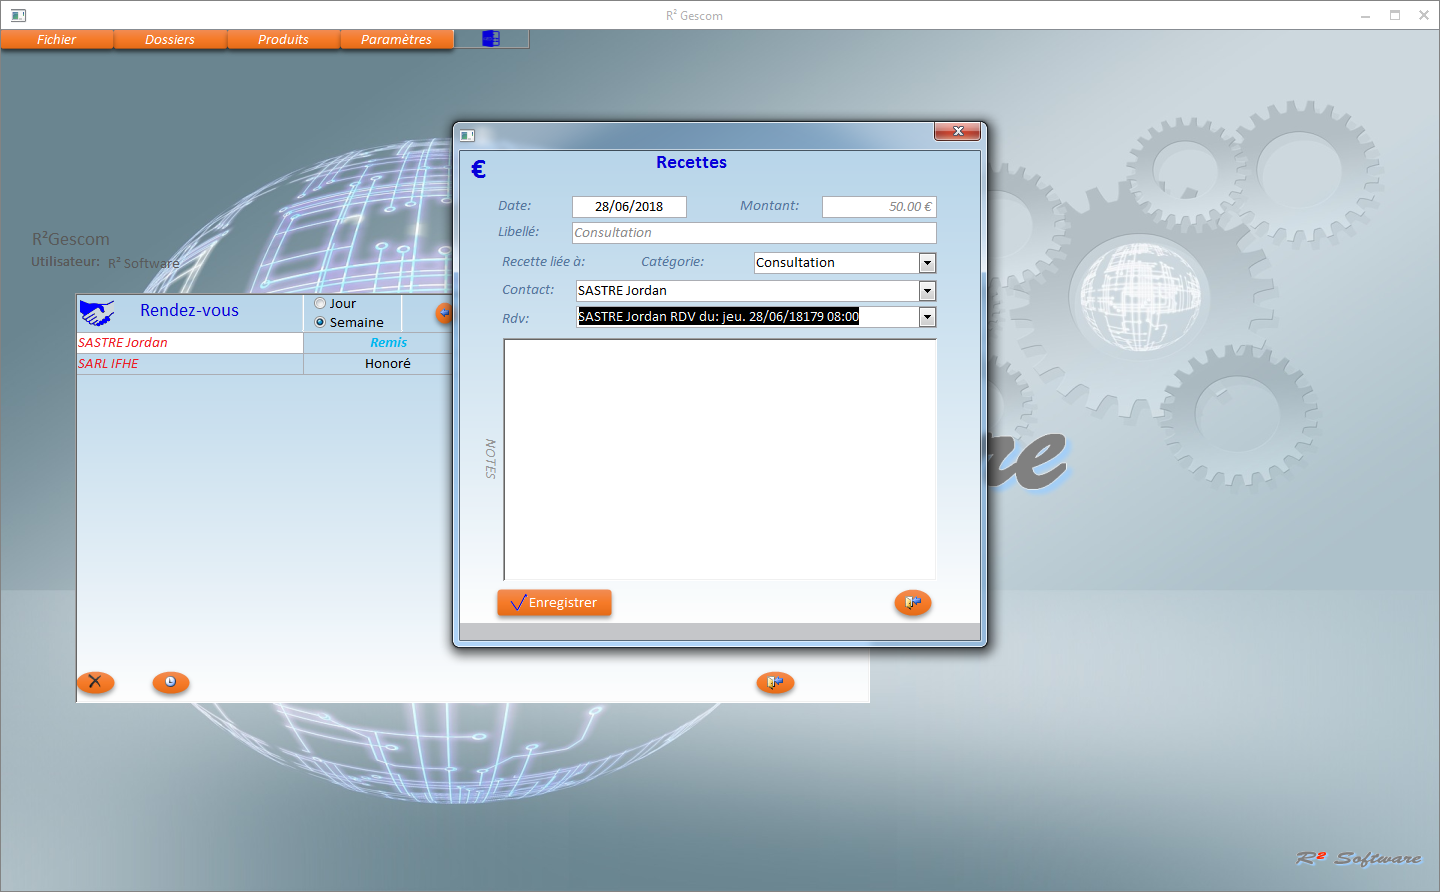Close the Recettes dialog with the red X
Image resolution: width=1440 pixels, height=892 pixels.
pyautogui.click(x=957, y=131)
